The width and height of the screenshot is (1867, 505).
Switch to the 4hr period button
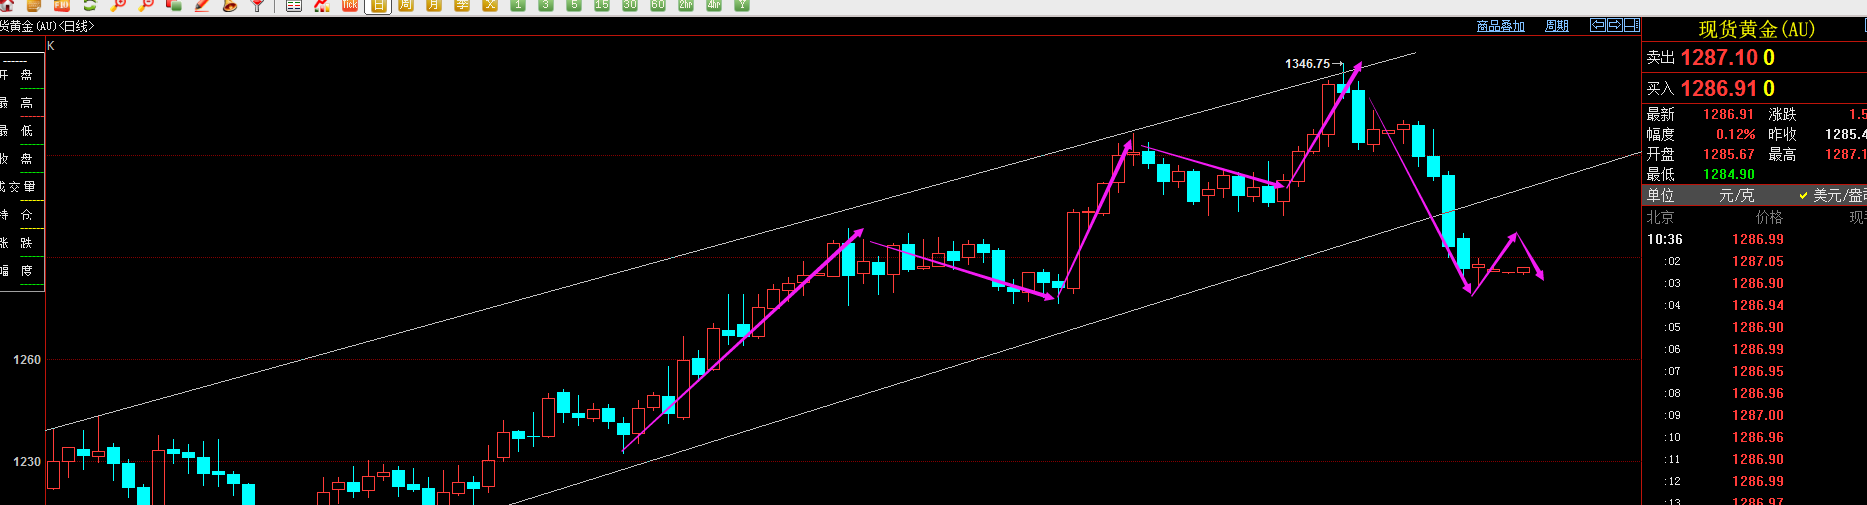click(x=714, y=5)
